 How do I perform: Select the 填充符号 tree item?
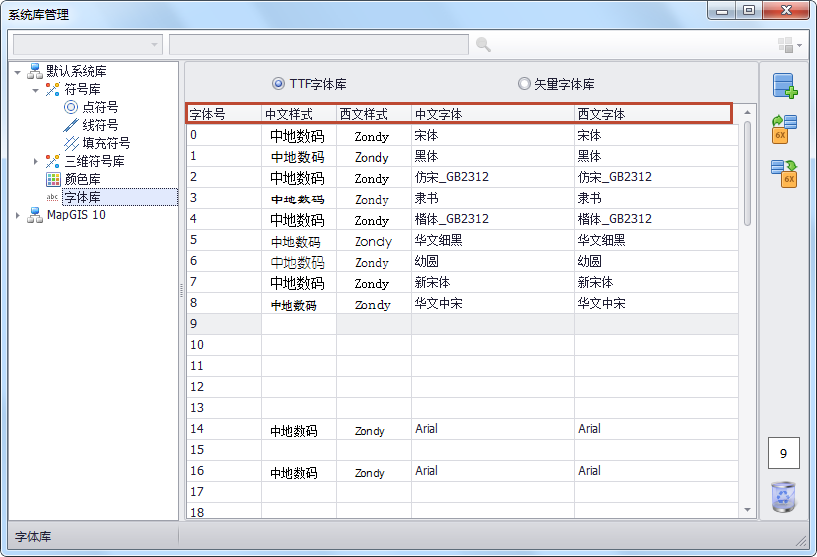point(105,143)
